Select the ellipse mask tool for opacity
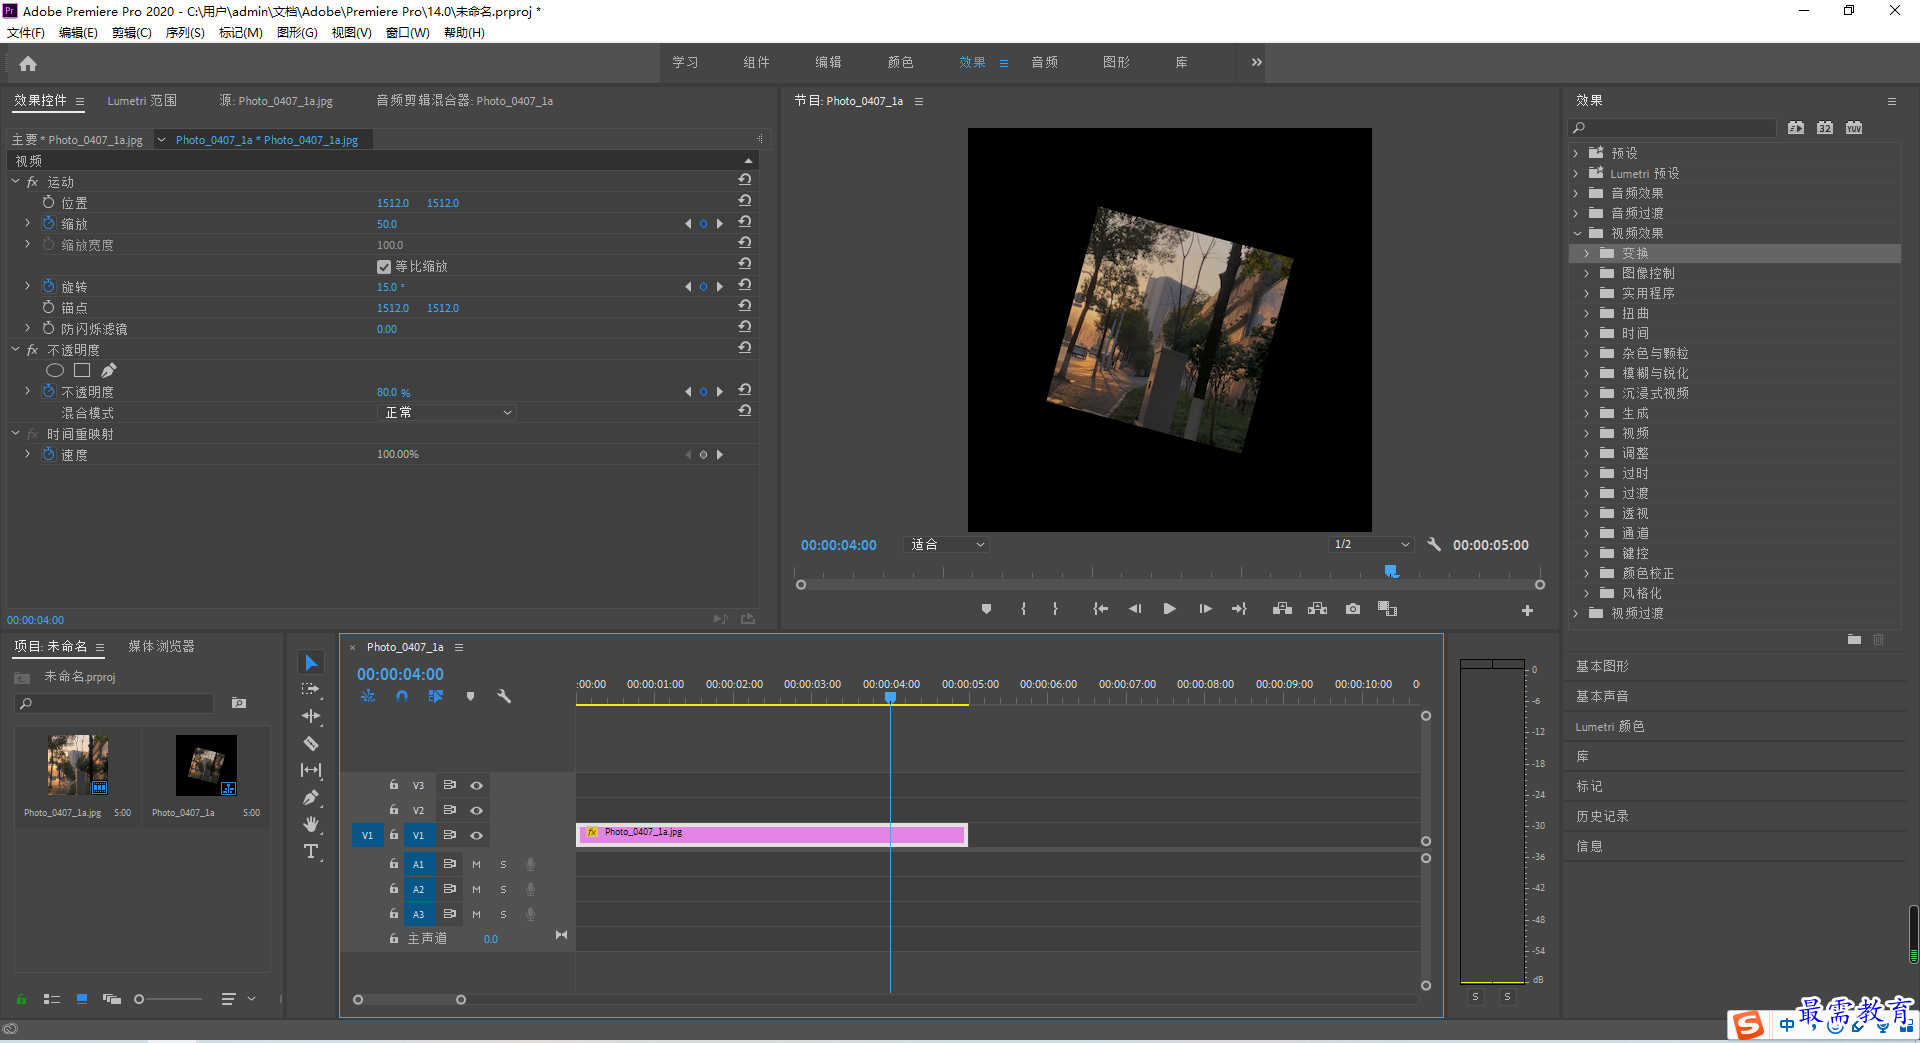Viewport: 1920px width, 1043px height. 55,370
